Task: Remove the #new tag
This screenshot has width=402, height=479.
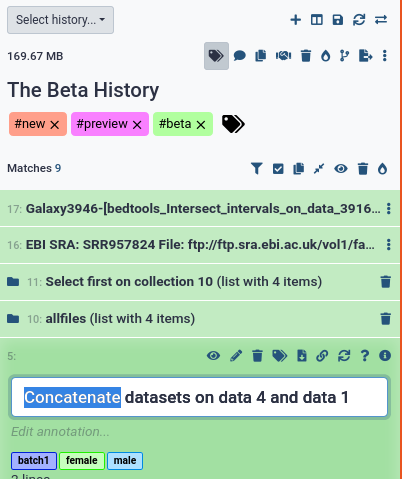Action: pyautogui.click(x=55, y=125)
